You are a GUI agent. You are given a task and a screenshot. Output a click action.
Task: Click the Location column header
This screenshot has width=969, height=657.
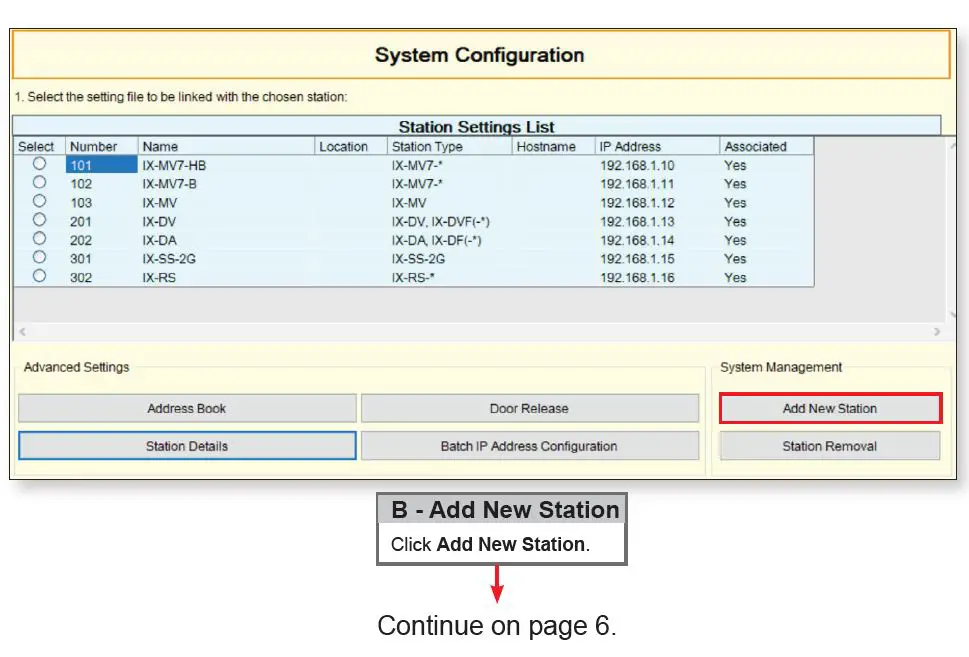pos(351,146)
